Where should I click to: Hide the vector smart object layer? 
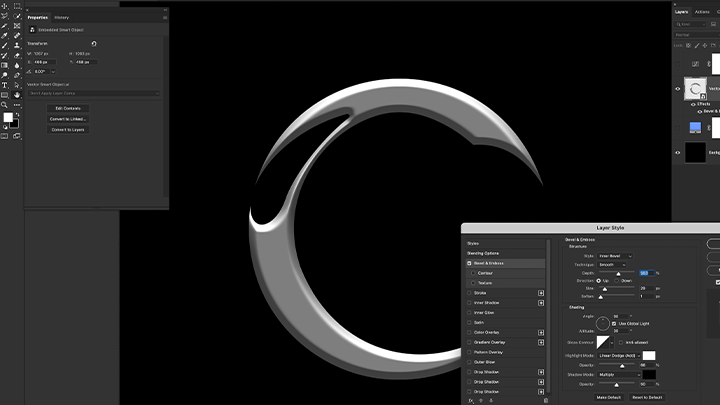tap(678, 89)
